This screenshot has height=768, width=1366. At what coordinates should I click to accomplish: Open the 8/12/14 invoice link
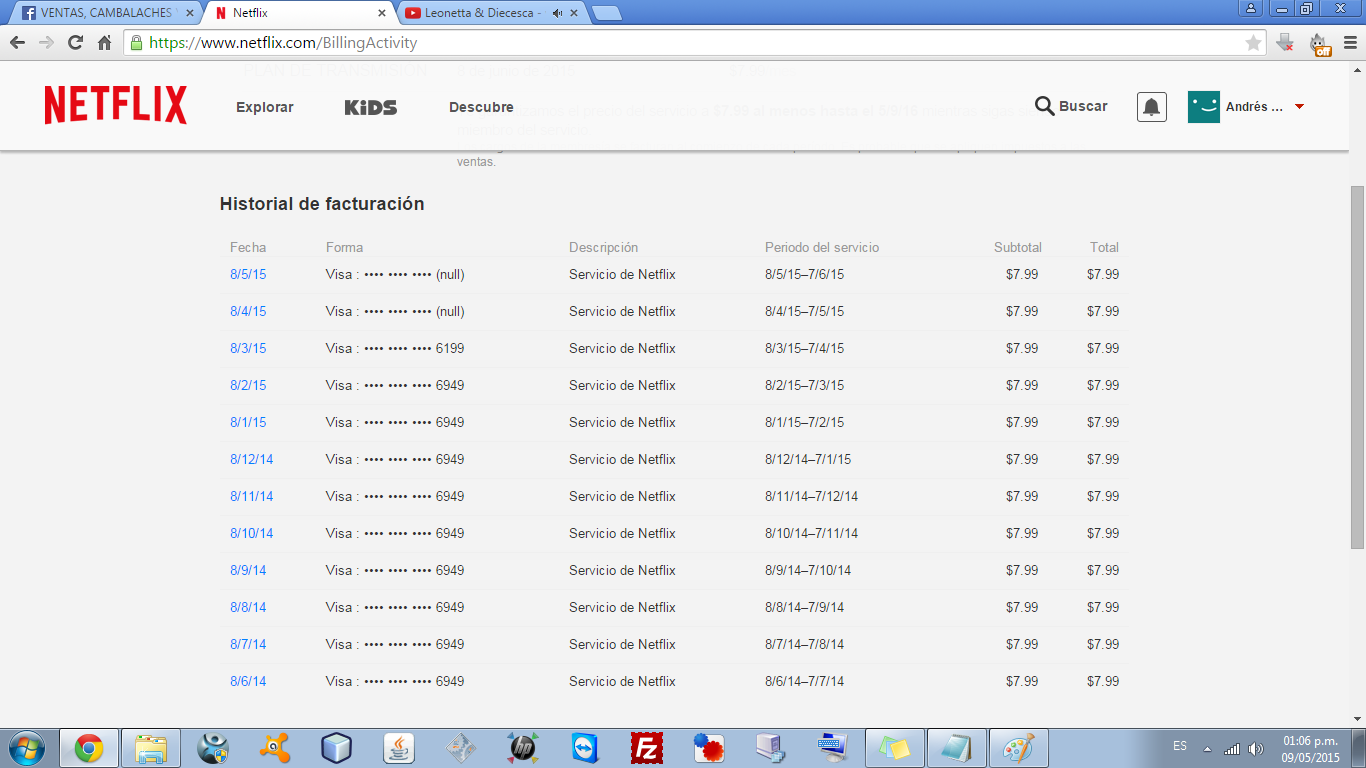click(251, 459)
